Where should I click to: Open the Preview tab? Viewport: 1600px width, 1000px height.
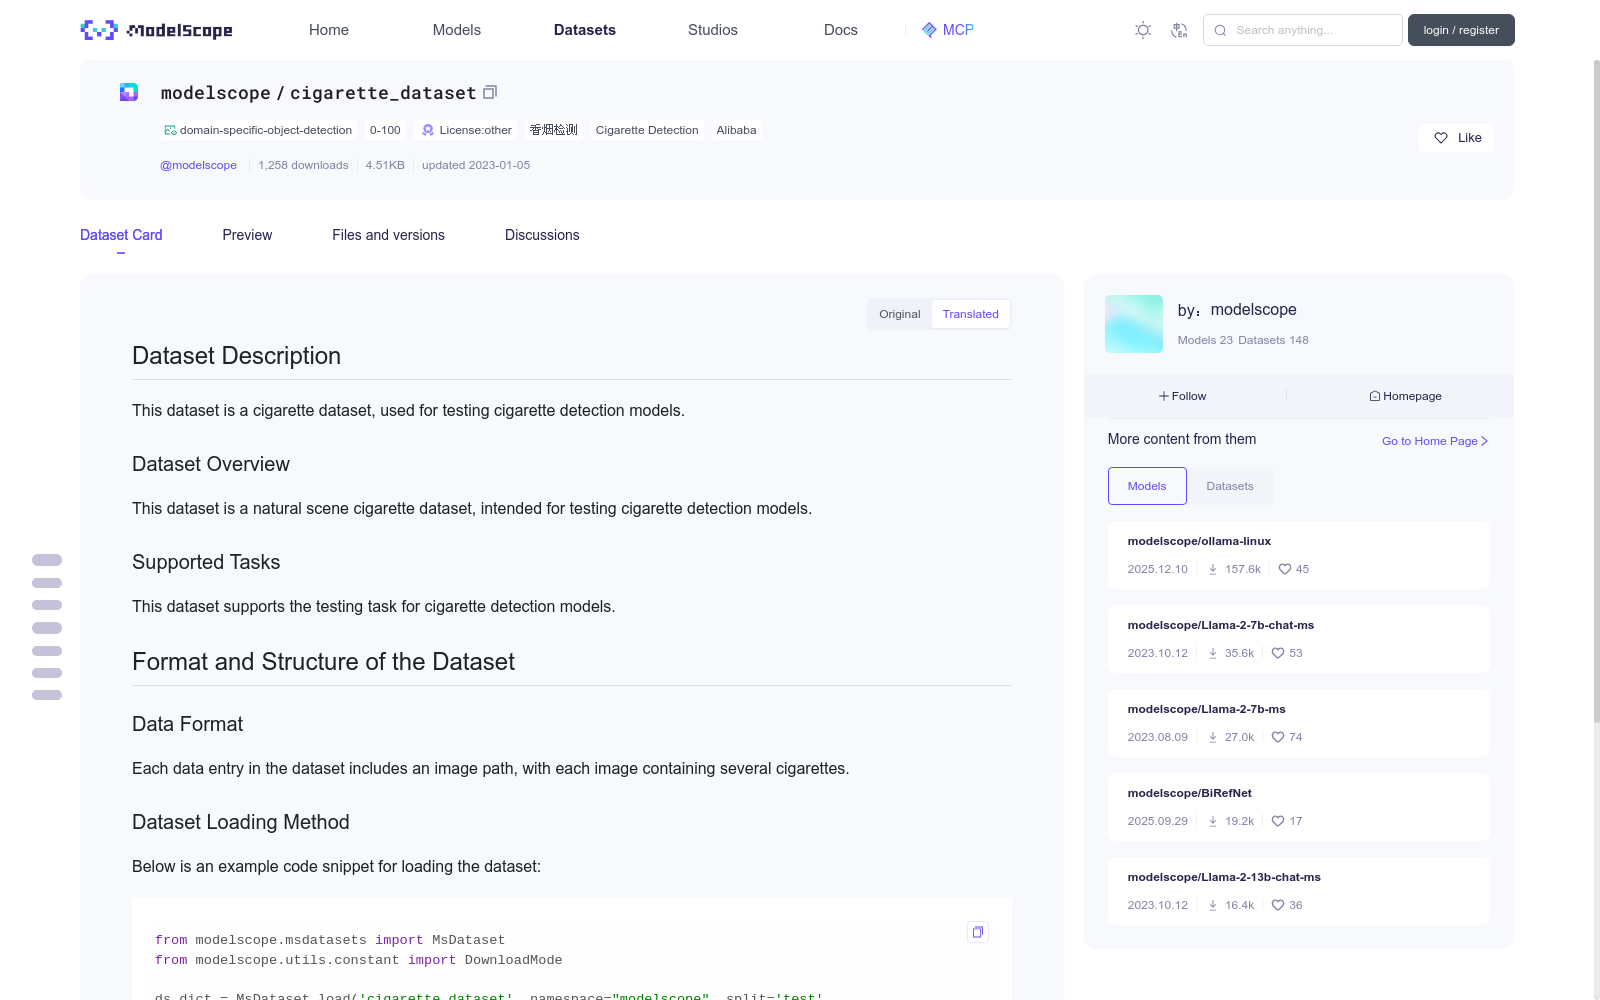pos(247,235)
